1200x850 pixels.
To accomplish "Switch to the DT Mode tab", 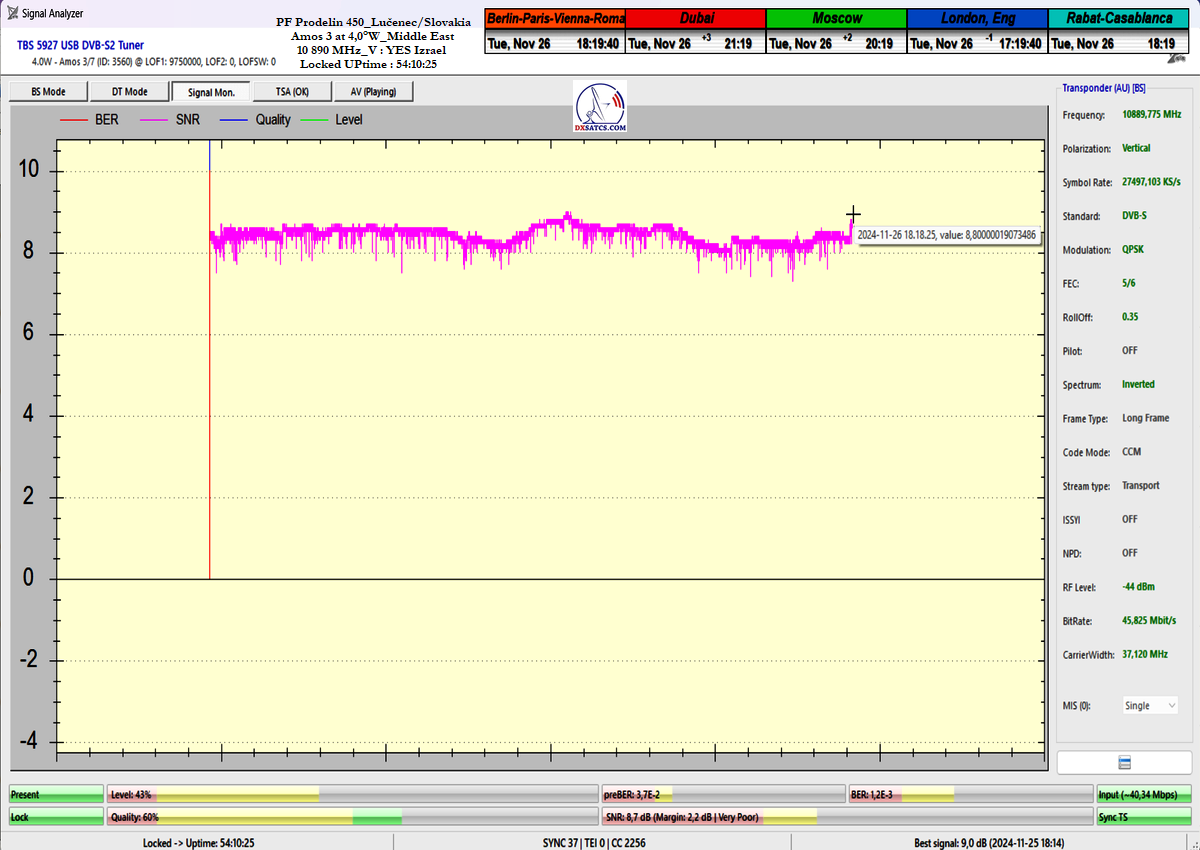I will pyautogui.click(x=129, y=92).
